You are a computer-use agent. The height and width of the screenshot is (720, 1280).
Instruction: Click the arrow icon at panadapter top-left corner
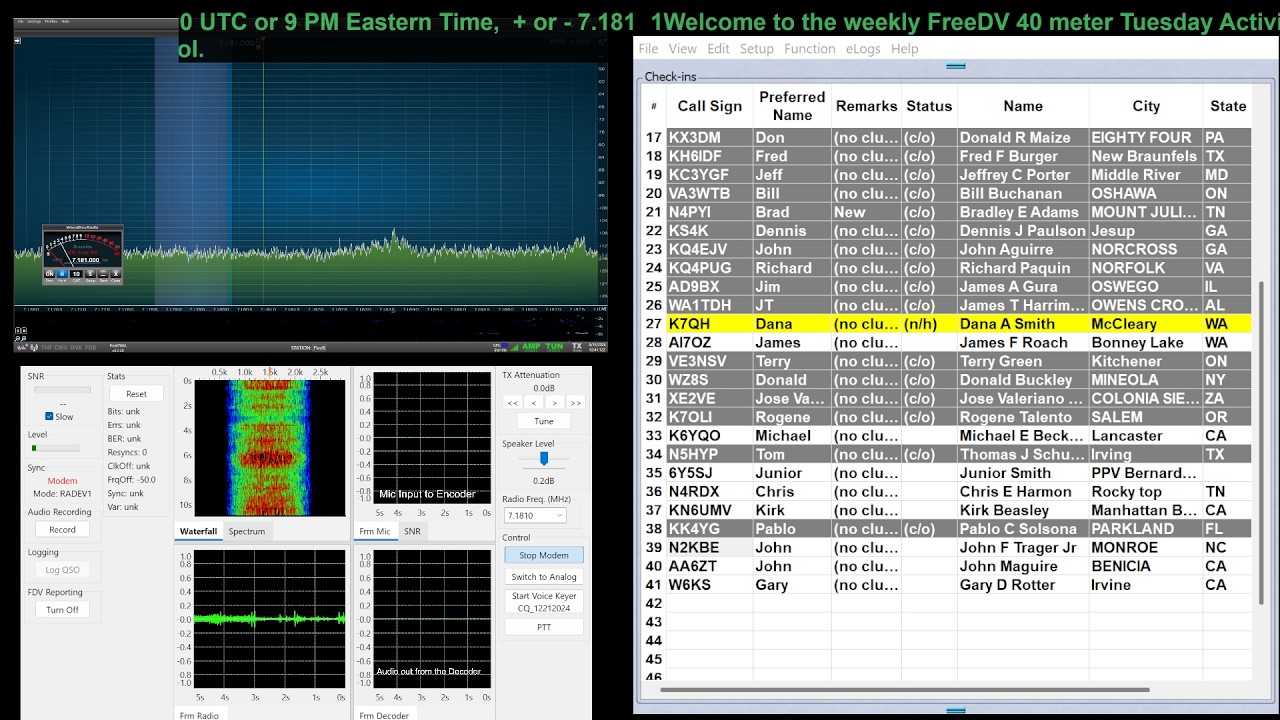click(x=17, y=41)
